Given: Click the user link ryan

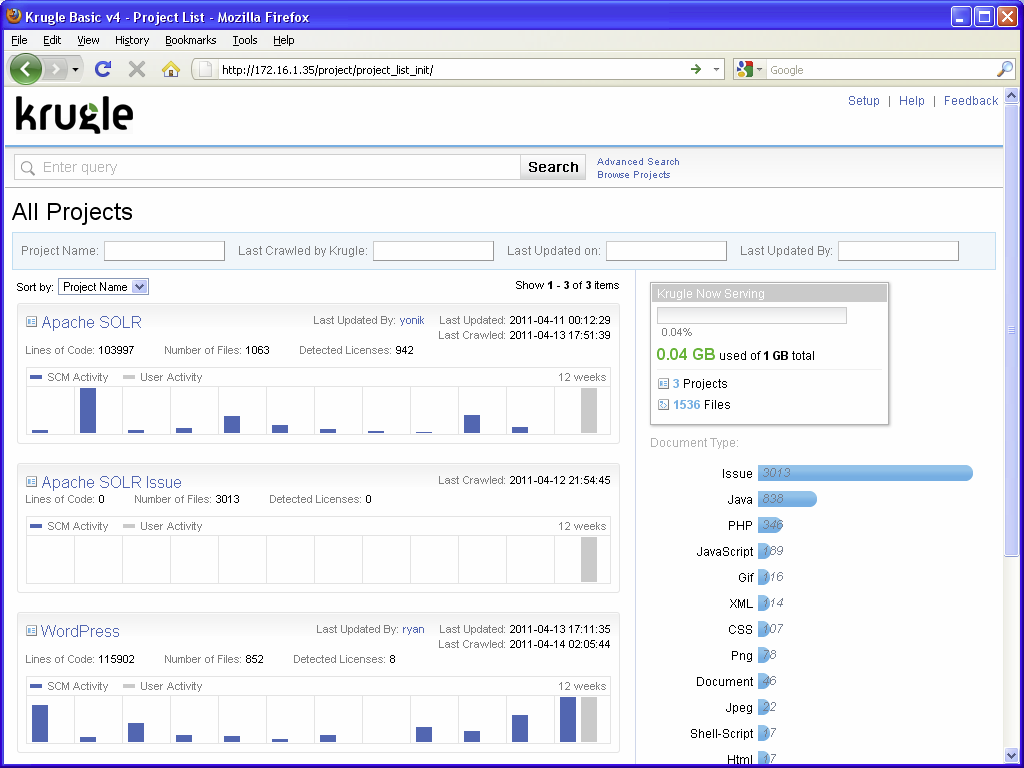Looking at the screenshot, I should pos(413,629).
